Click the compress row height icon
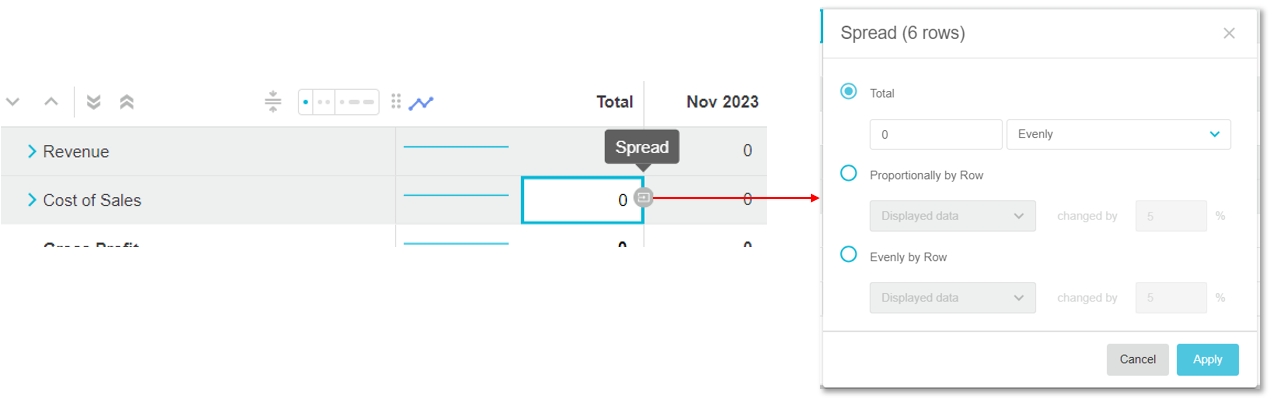The width and height of the screenshot is (1279, 403). point(273,102)
